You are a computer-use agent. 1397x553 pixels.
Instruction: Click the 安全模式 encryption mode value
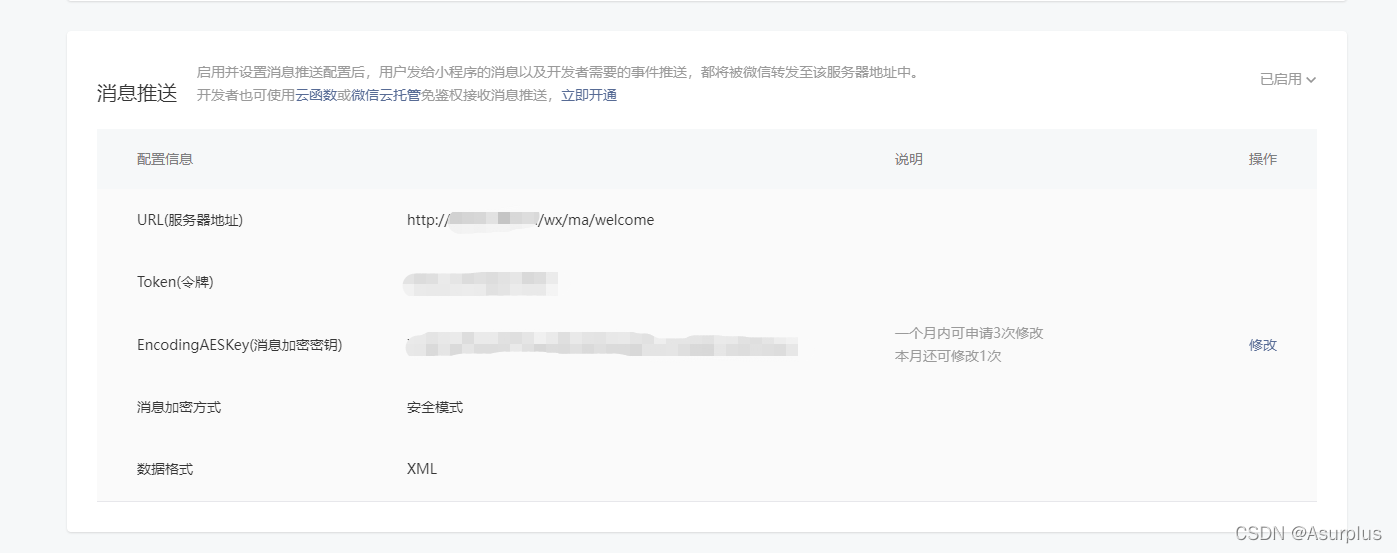(435, 407)
